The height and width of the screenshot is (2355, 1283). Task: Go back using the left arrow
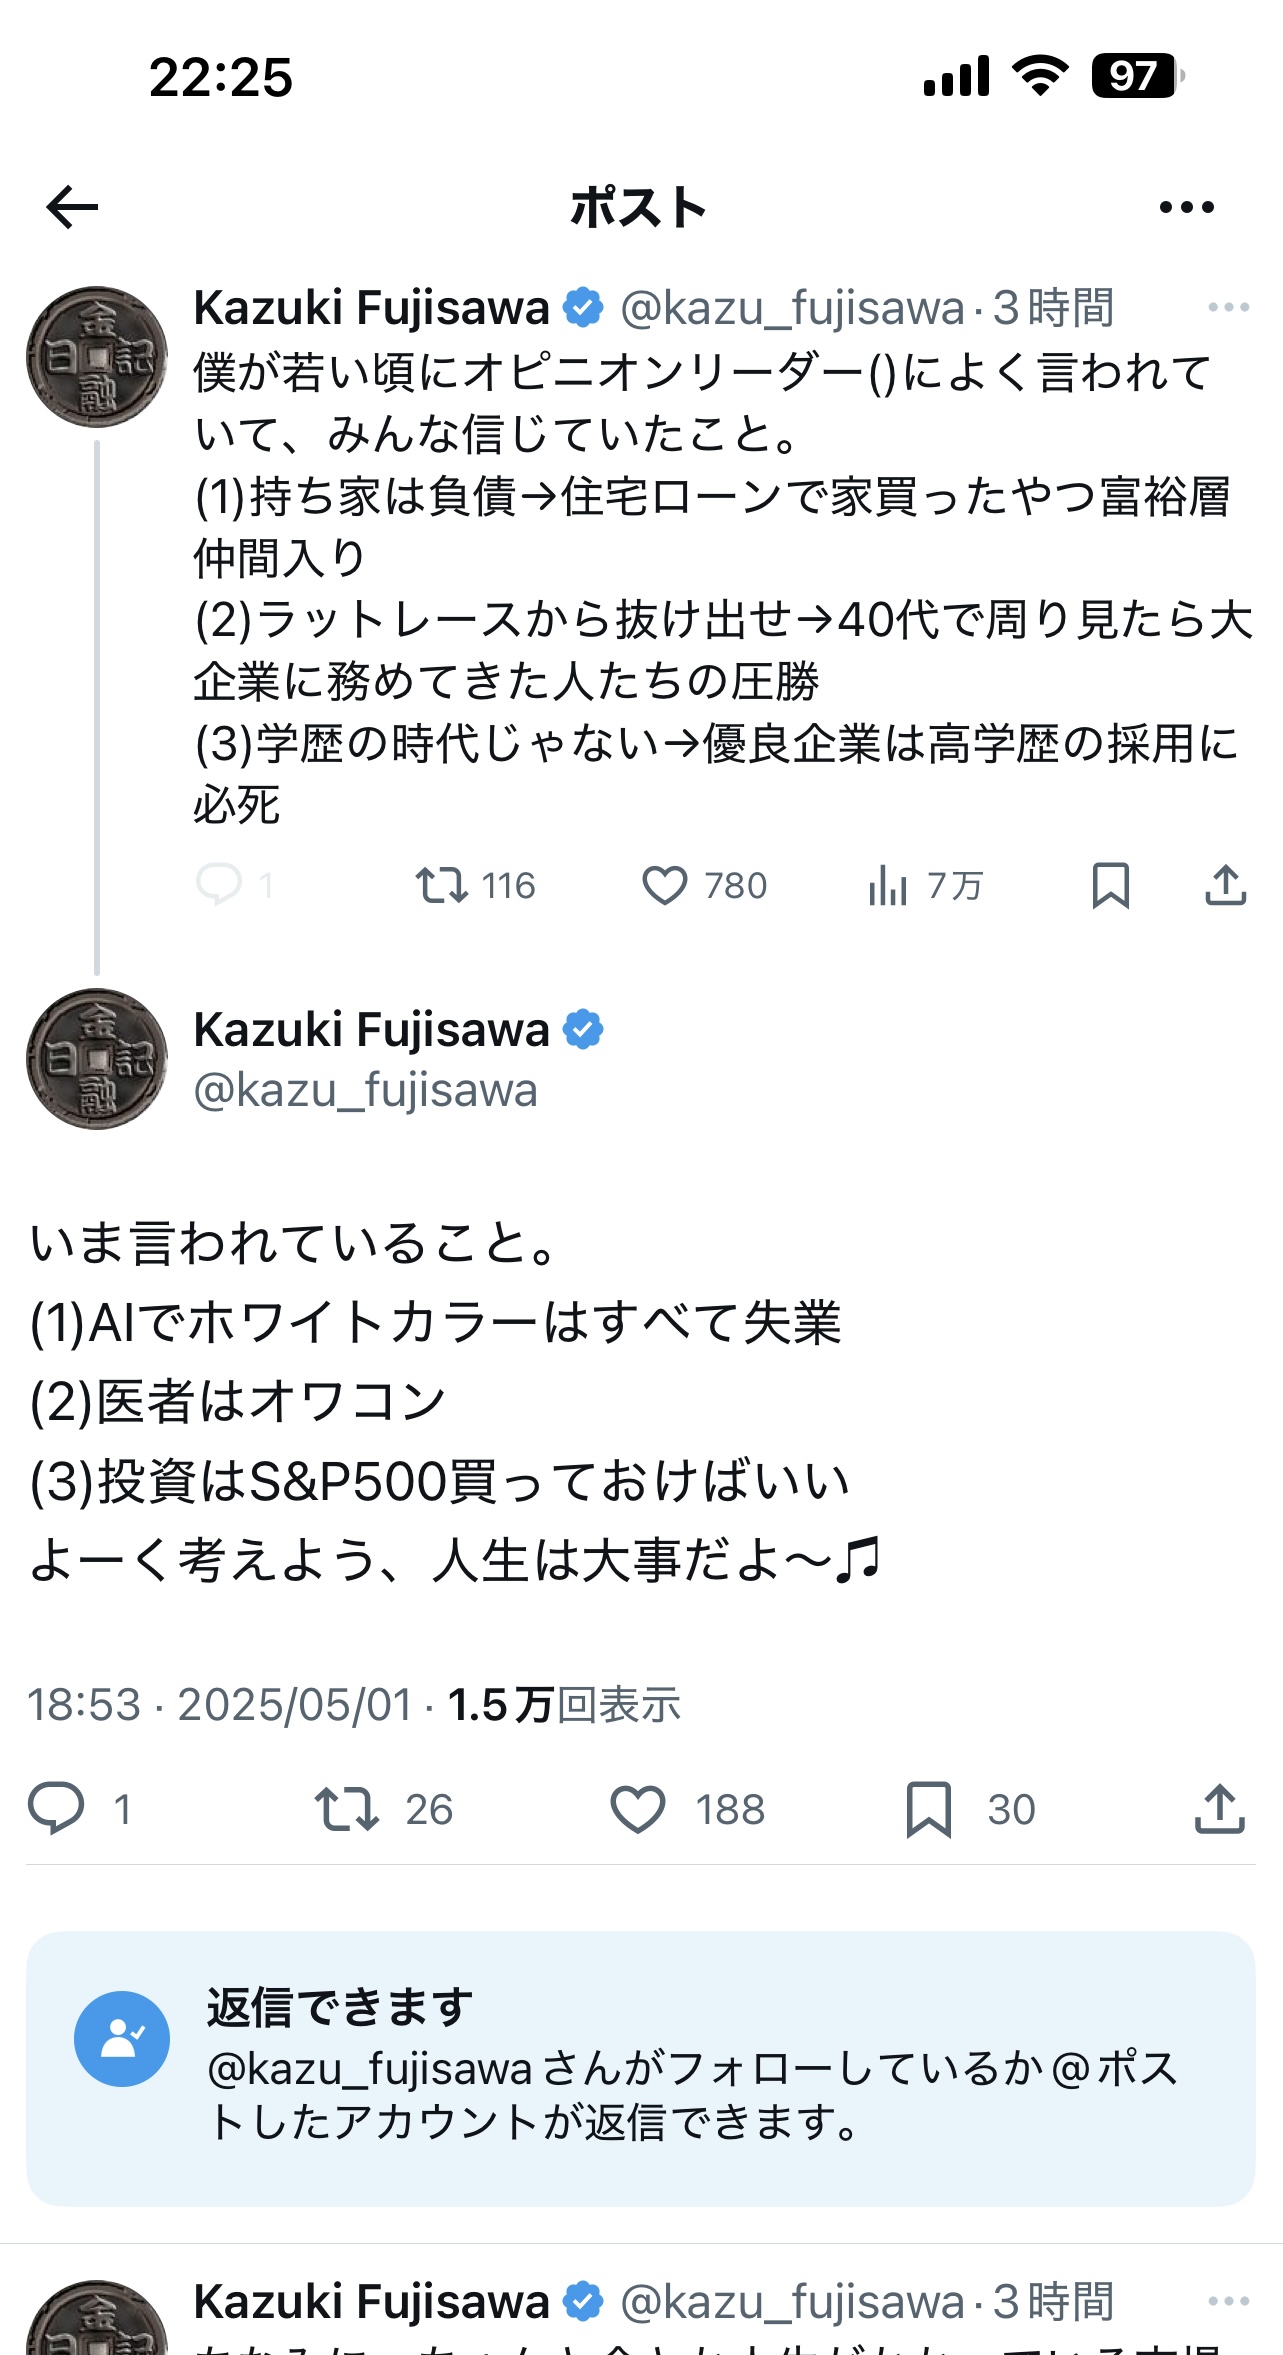72,207
